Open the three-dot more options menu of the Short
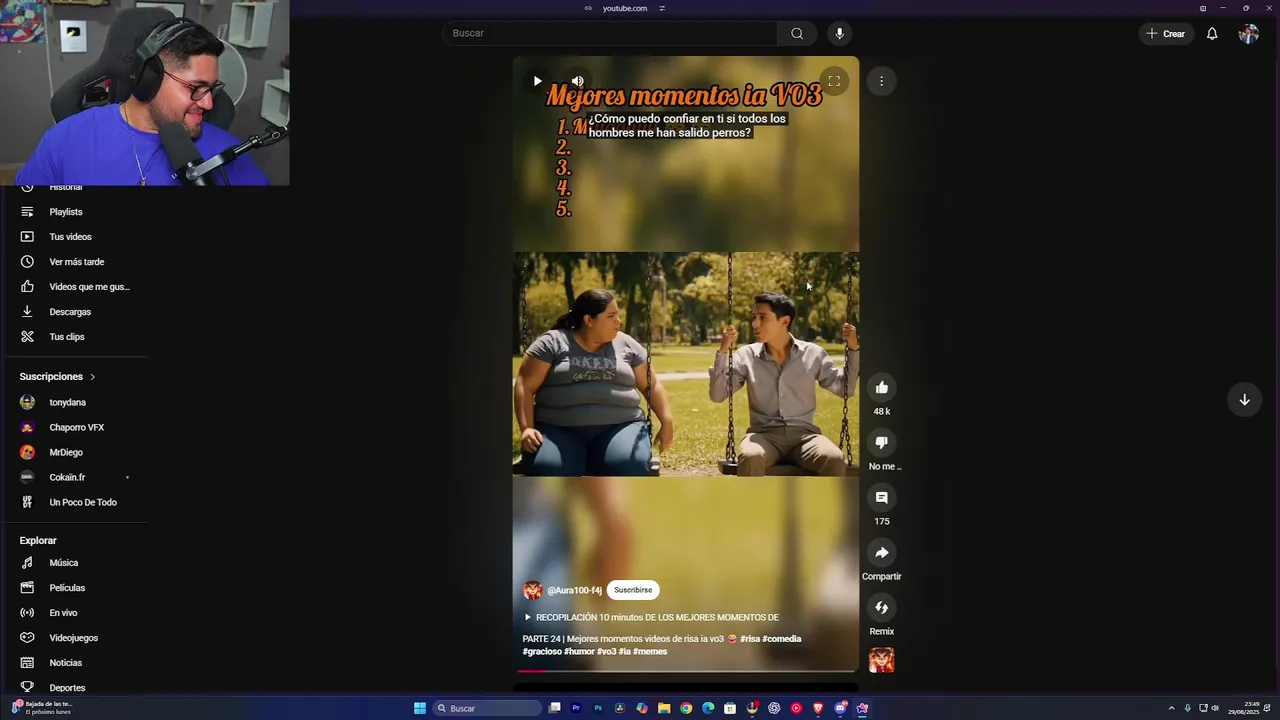This screenshot has width=1280, height=720. pyautogui.click(x=881, y=81)
